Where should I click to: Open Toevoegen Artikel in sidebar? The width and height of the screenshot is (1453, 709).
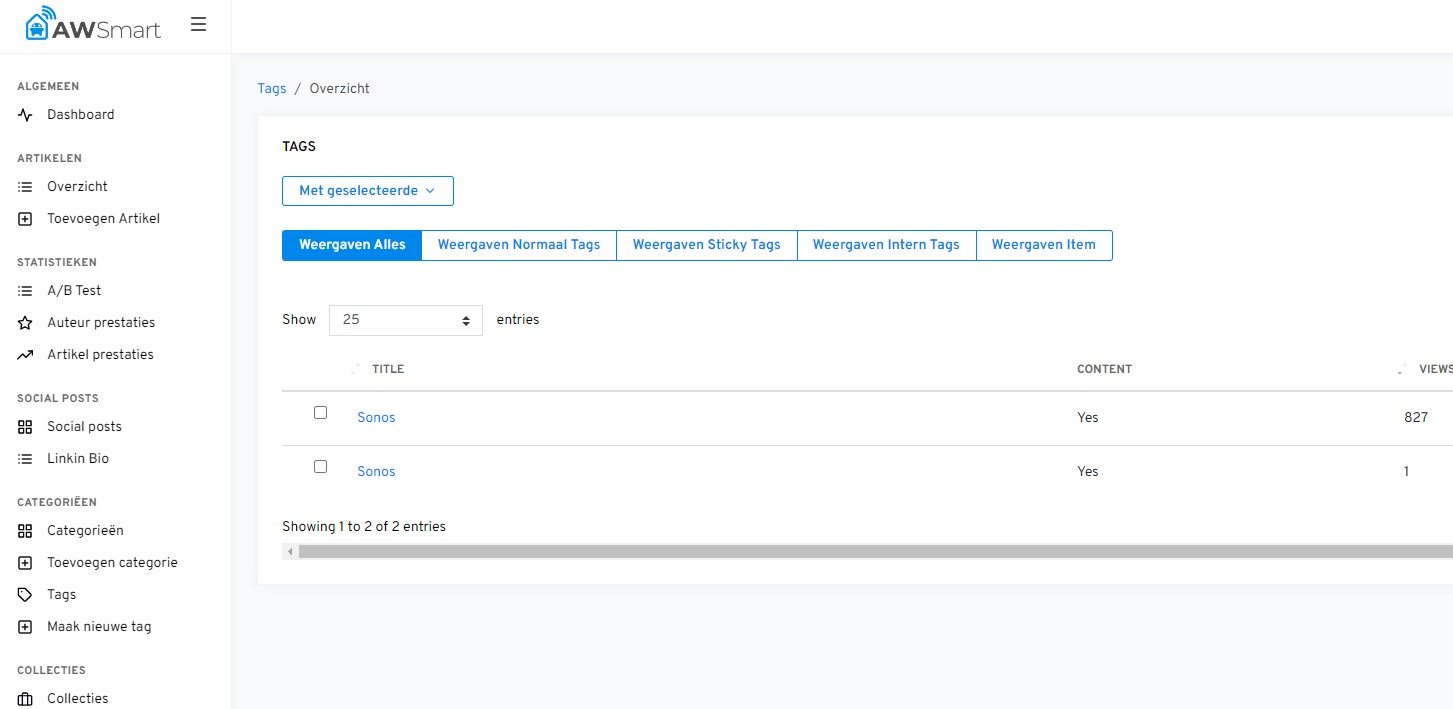(x=103, y=219)
